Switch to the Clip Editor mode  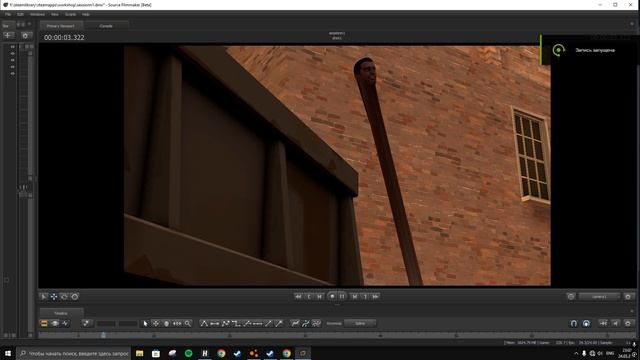[x=44, y=323]
